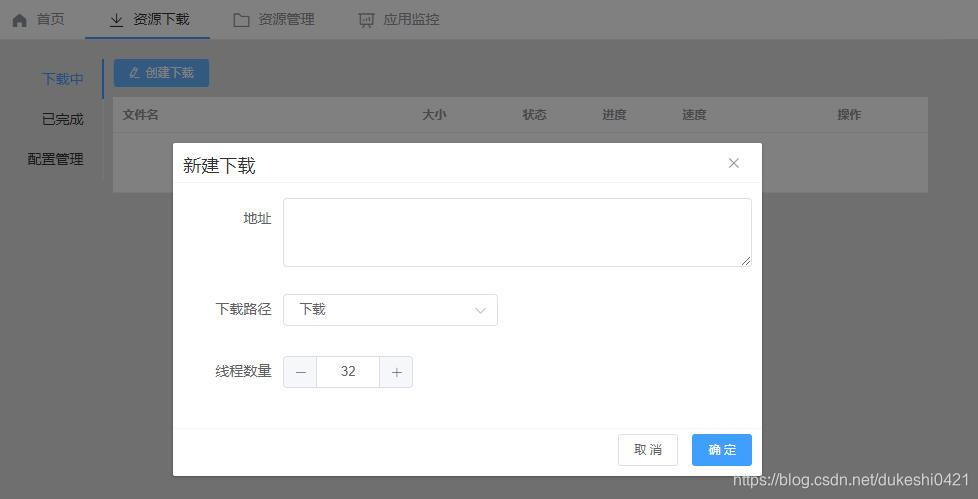This screenshot has width=978, height=499.
Task: Click inside the 地址 text area
Action: coord(517,233)
